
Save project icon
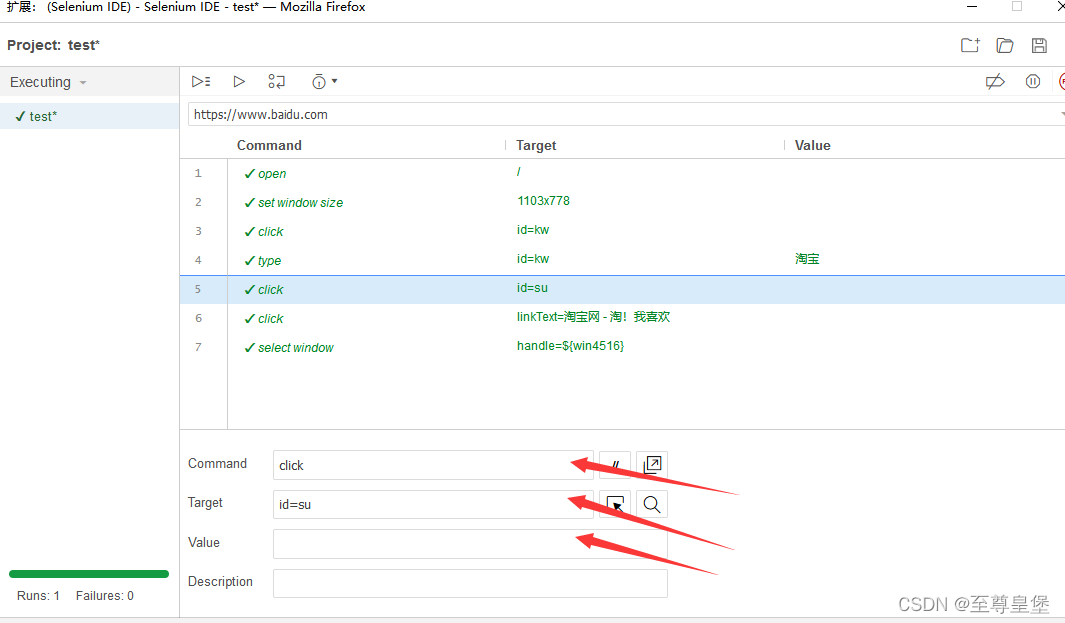(1039, 45)
